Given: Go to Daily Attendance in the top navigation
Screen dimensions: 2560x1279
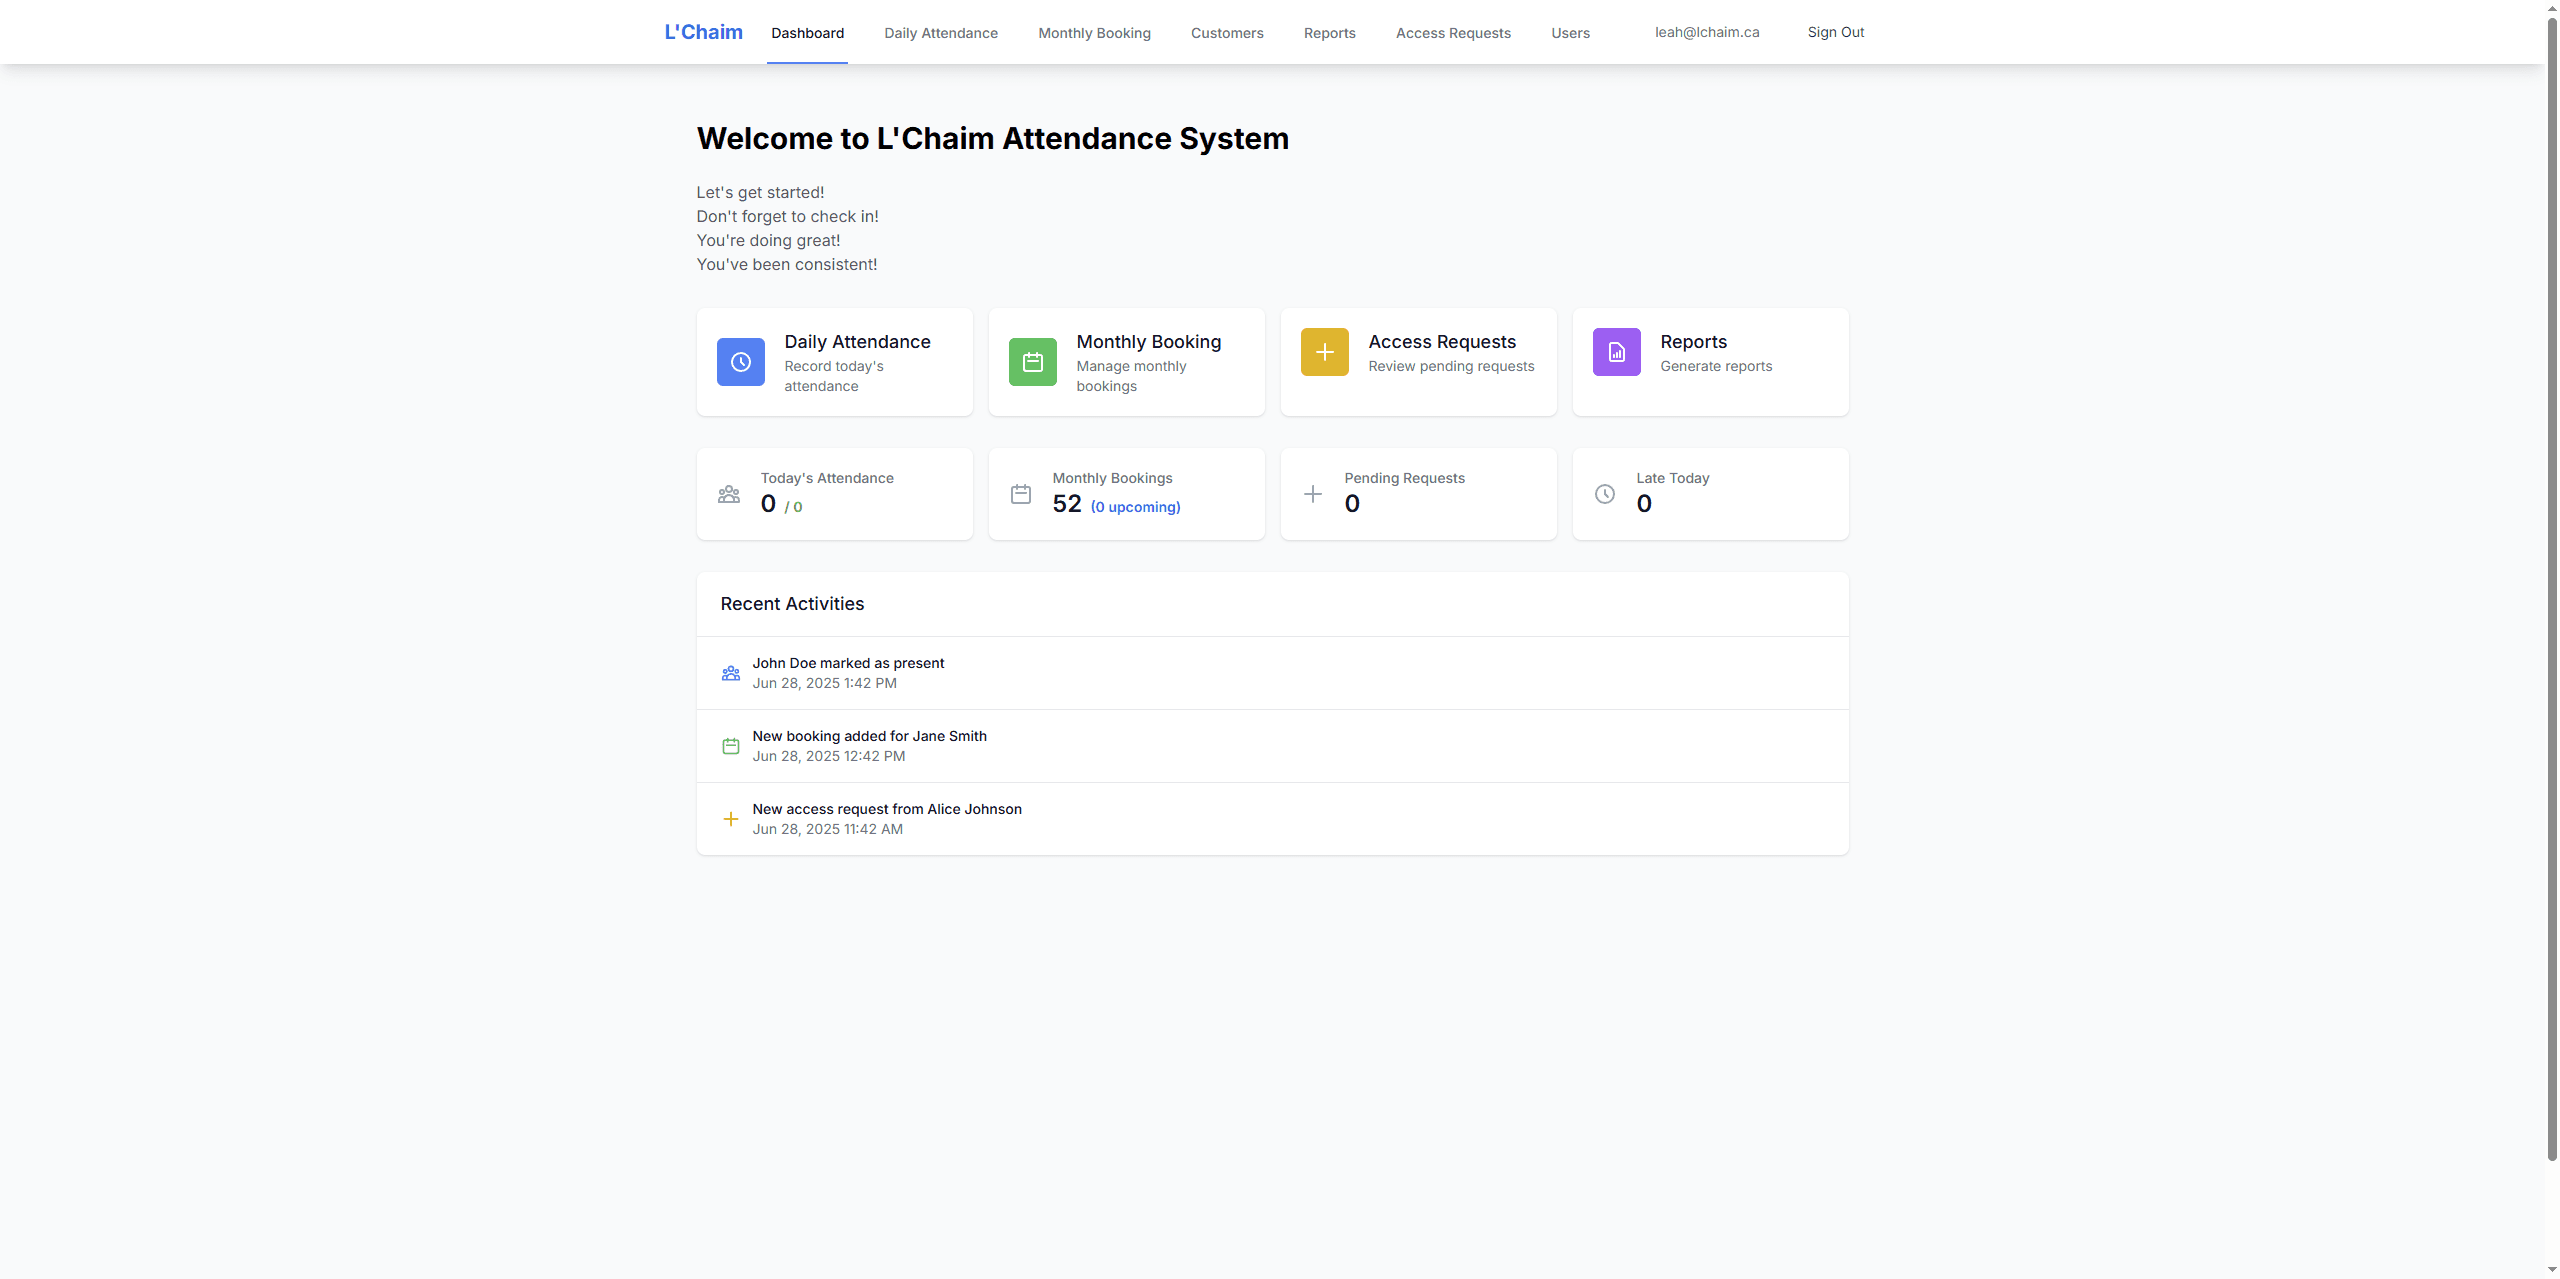Looking at the screenshot, I should point(941,33).
